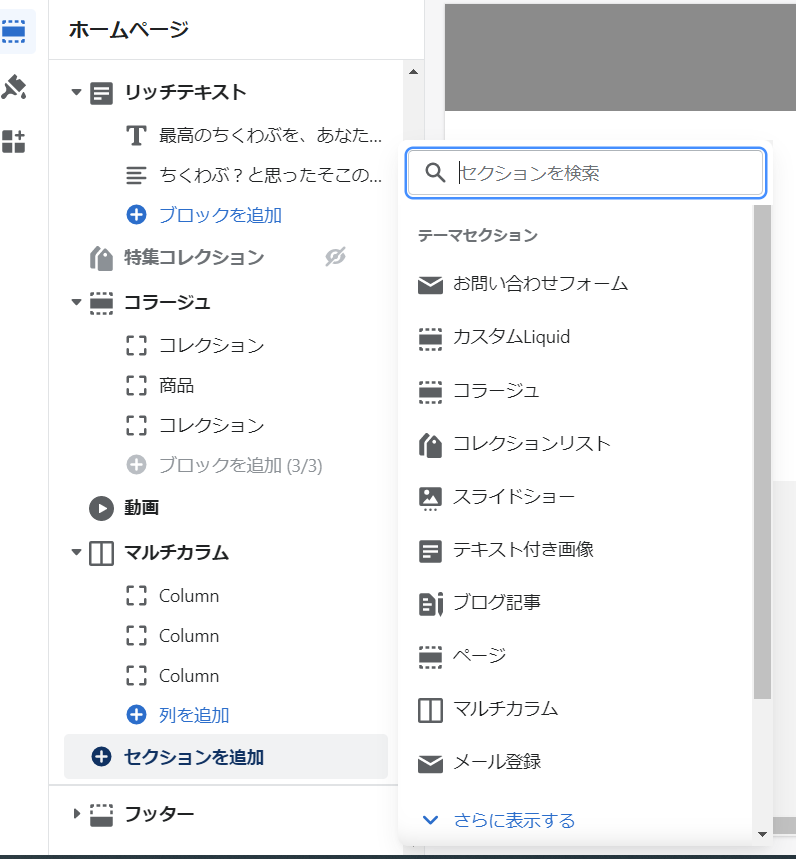This screenshot has height=859, width=796.
Task: Click the disabled ブロックを追加 (3/3) button
Action: (x=240, y=465)
